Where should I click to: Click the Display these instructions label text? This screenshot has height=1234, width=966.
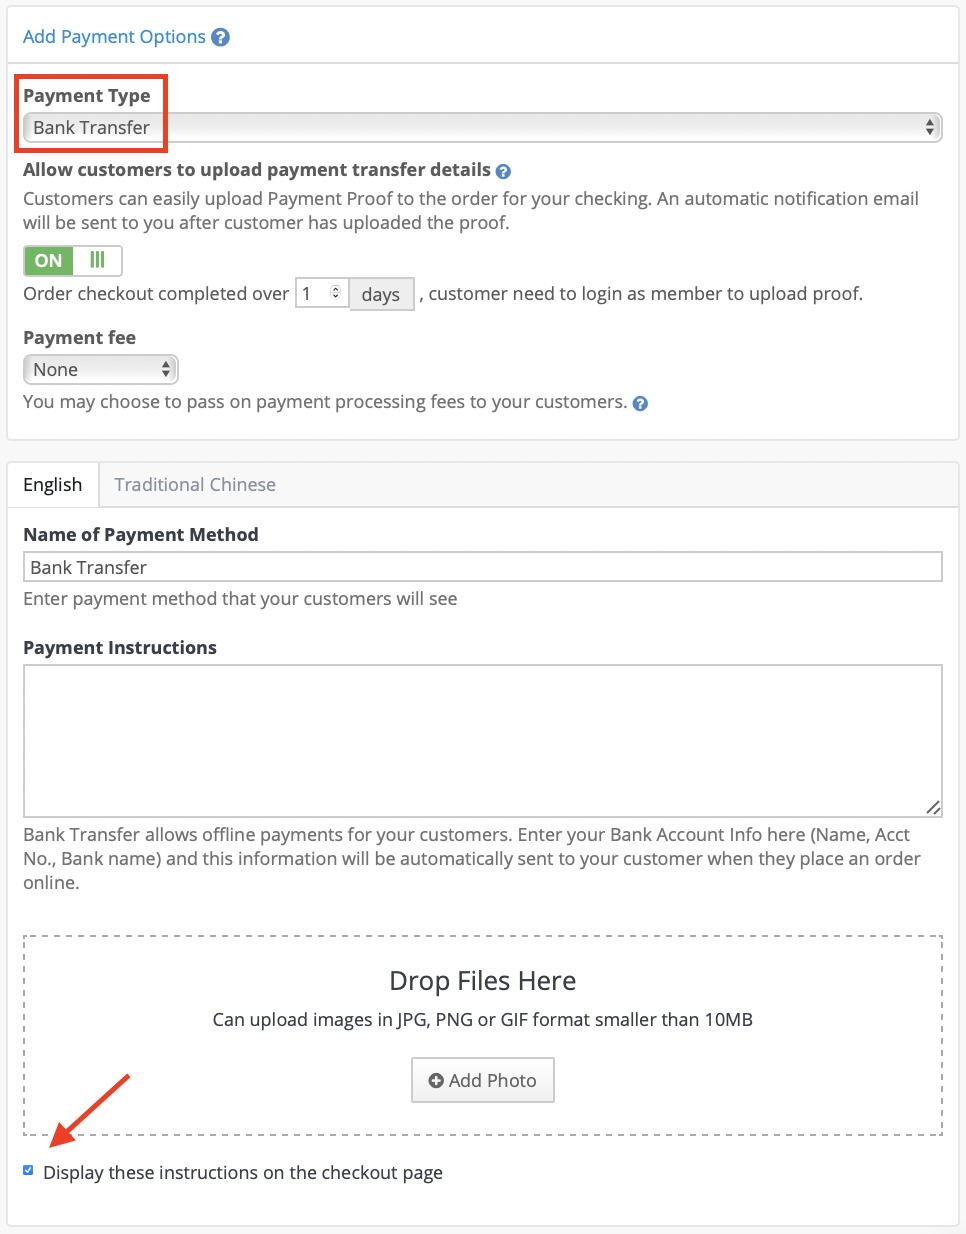(x=243, y=1172)
